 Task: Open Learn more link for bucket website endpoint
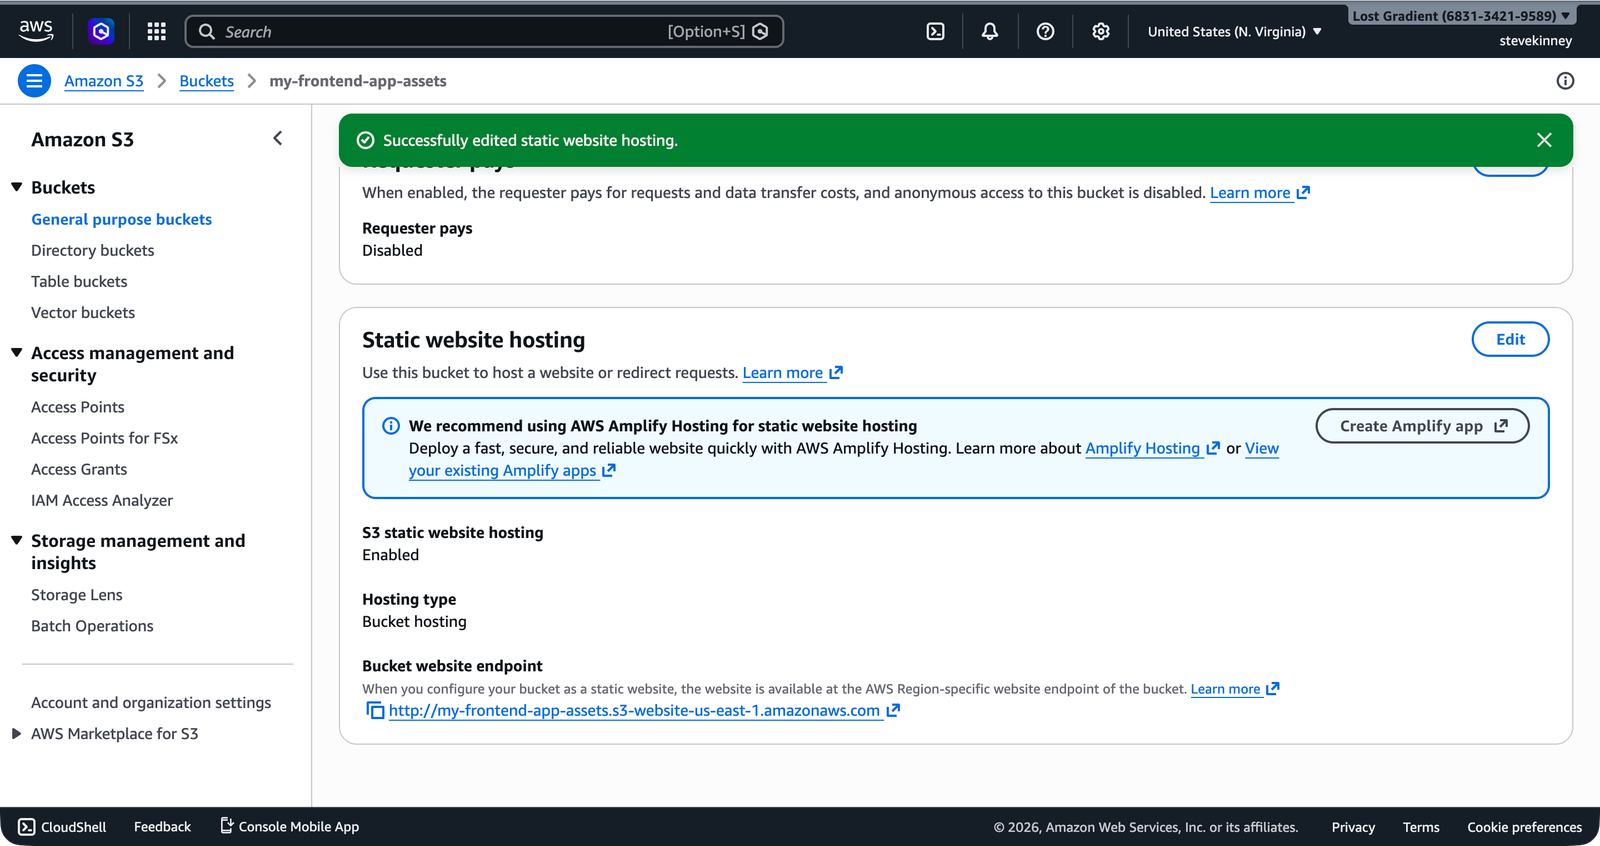1235,689
